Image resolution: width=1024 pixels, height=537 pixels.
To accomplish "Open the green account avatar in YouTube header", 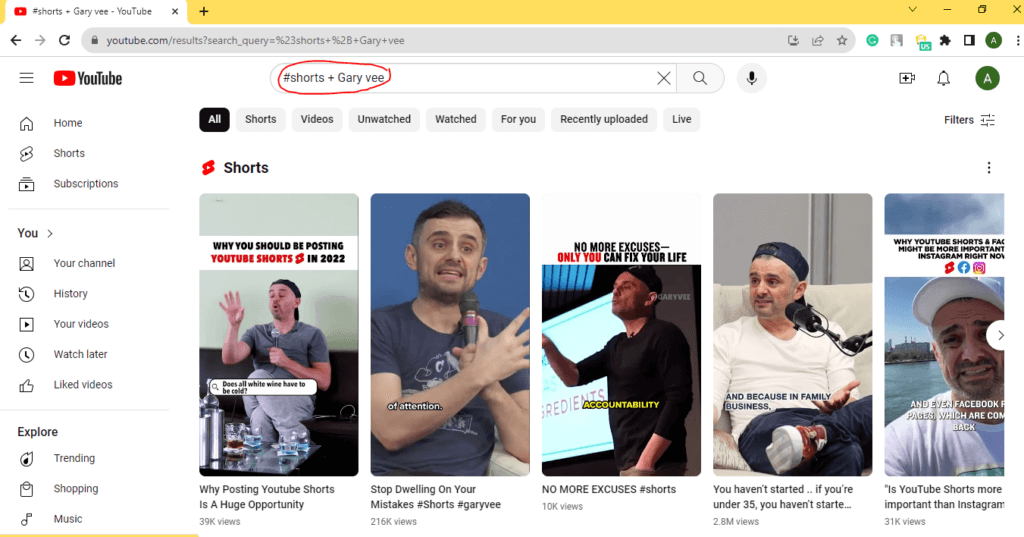I will point(987,78).
